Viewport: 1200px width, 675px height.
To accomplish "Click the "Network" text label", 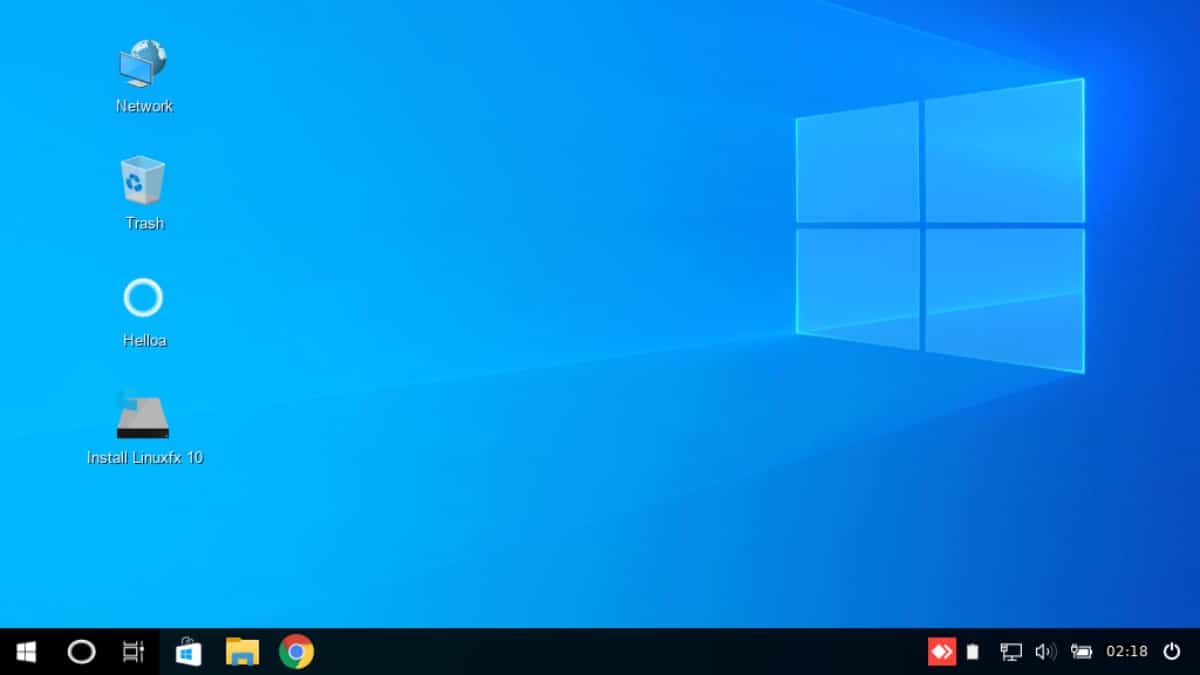I will 145,106.
